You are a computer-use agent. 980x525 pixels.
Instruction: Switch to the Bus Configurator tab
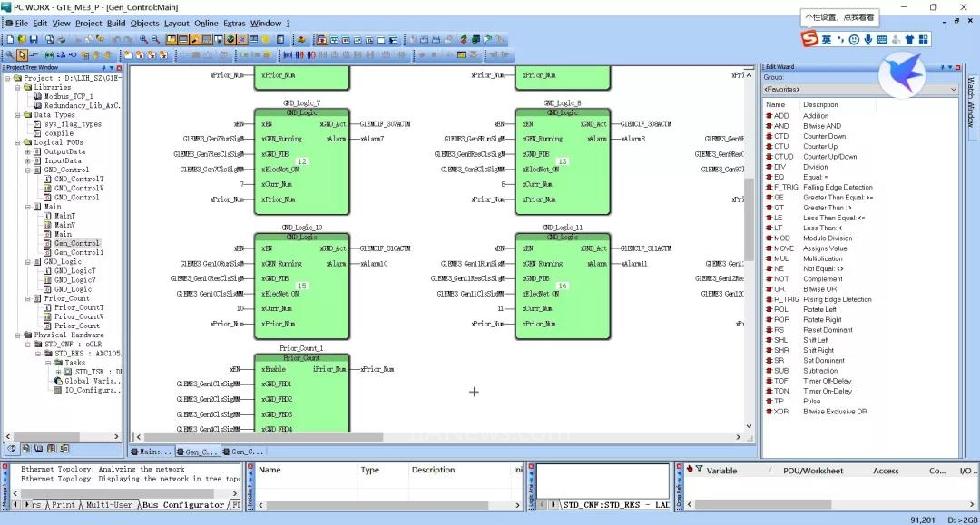pos(184,505)
